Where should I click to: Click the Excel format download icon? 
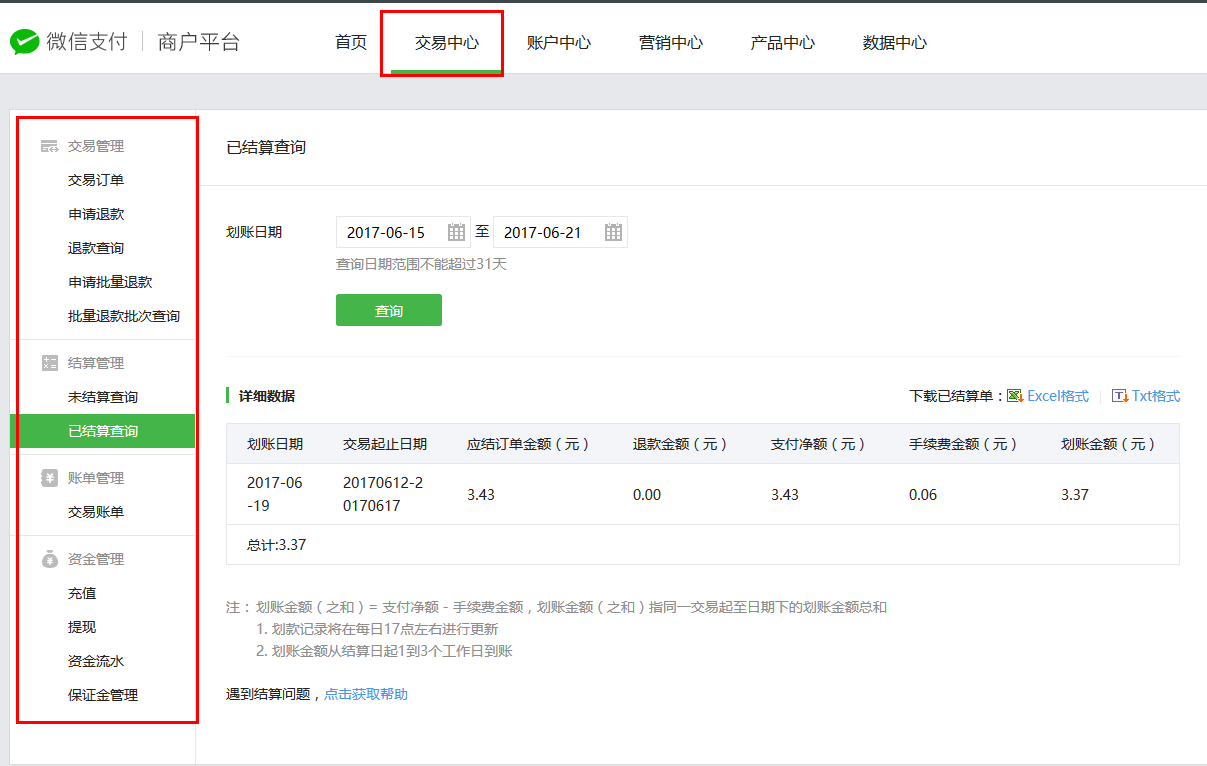click(1014, 396)
